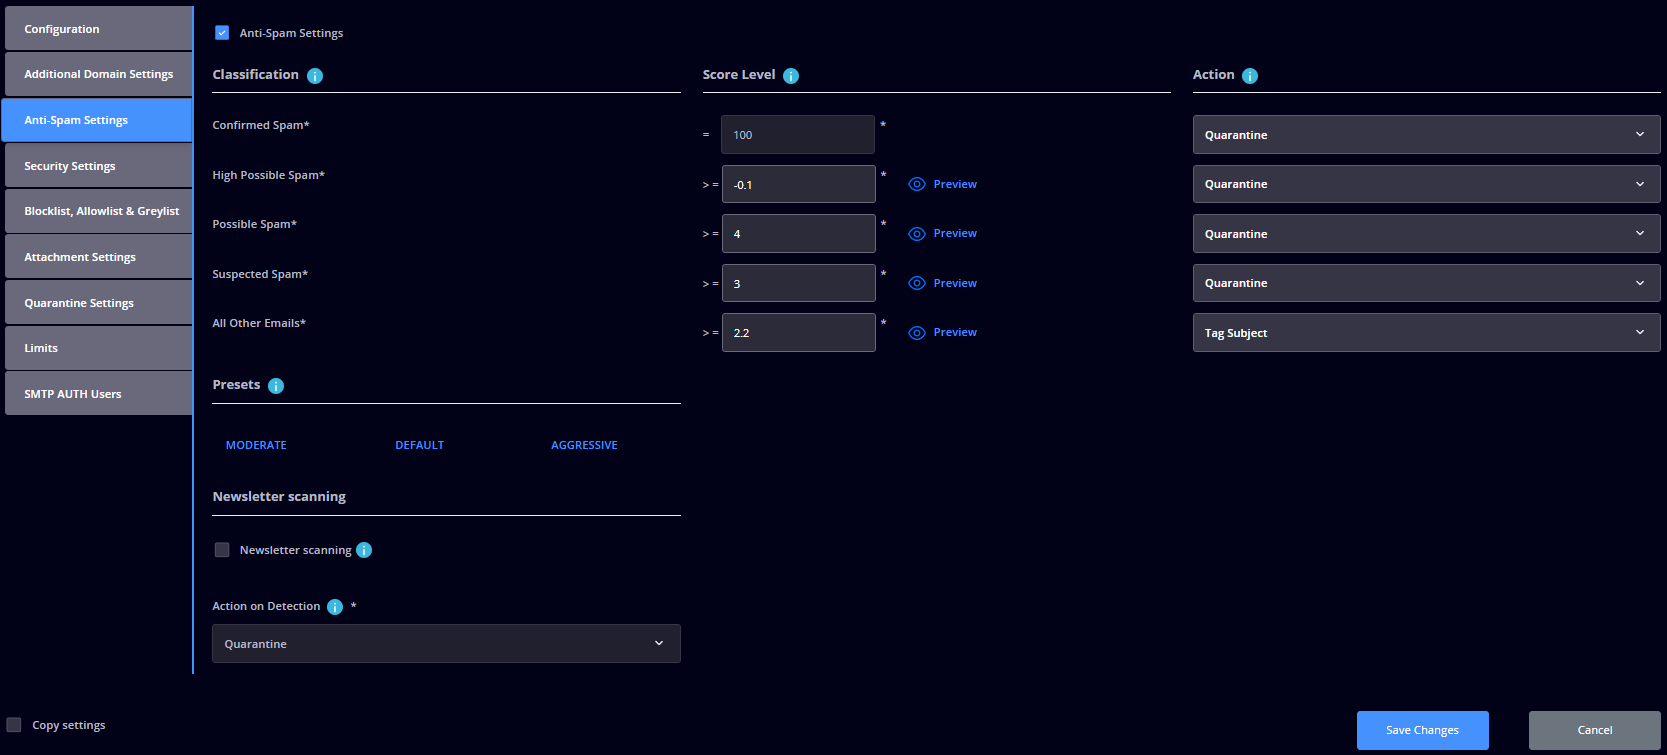Open SMTP AUTH Users tab

pyautogui.click(x=98, y=394)
